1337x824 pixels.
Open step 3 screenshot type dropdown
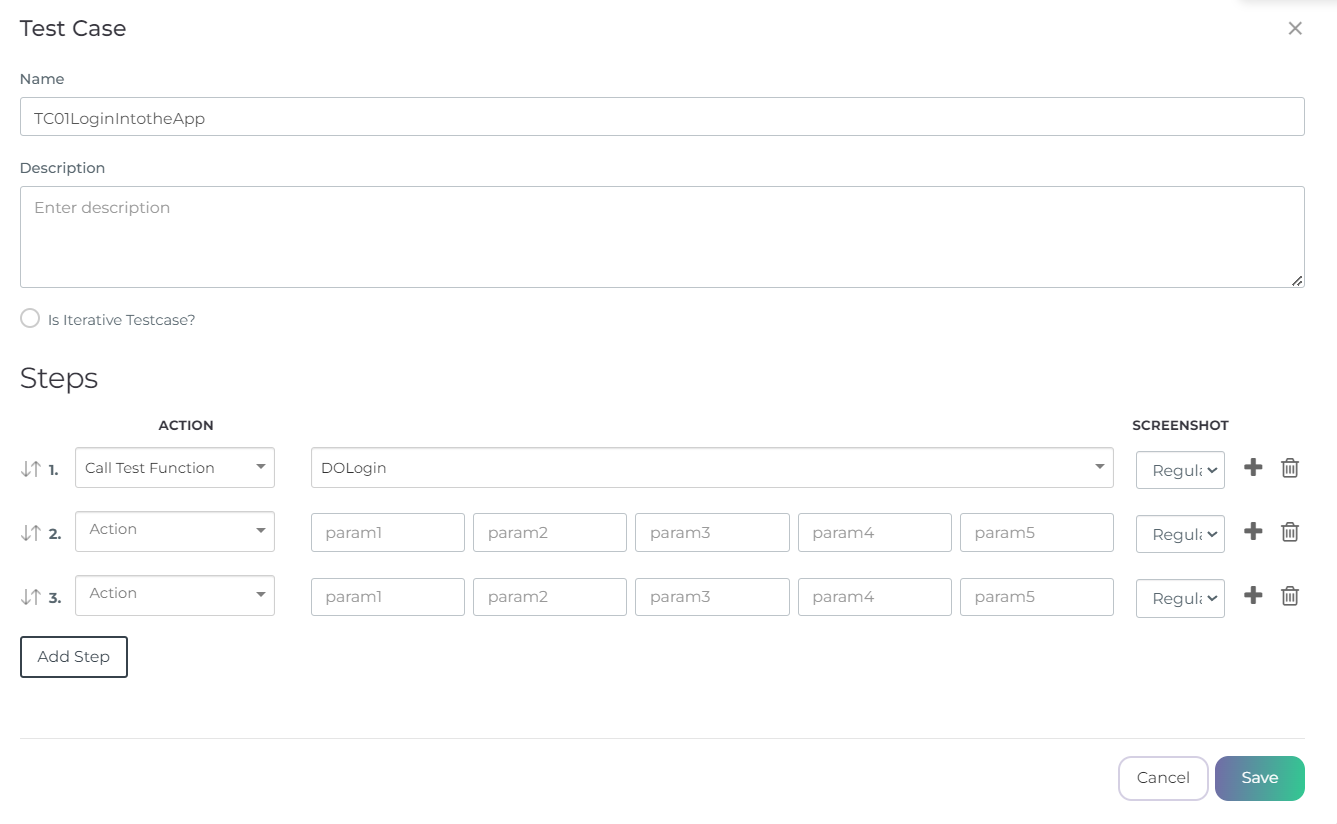pos(1180,598)
